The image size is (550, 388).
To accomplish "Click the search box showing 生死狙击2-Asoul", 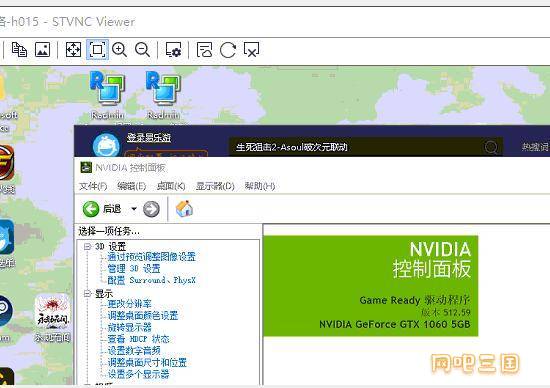I will tap(365, 147).
